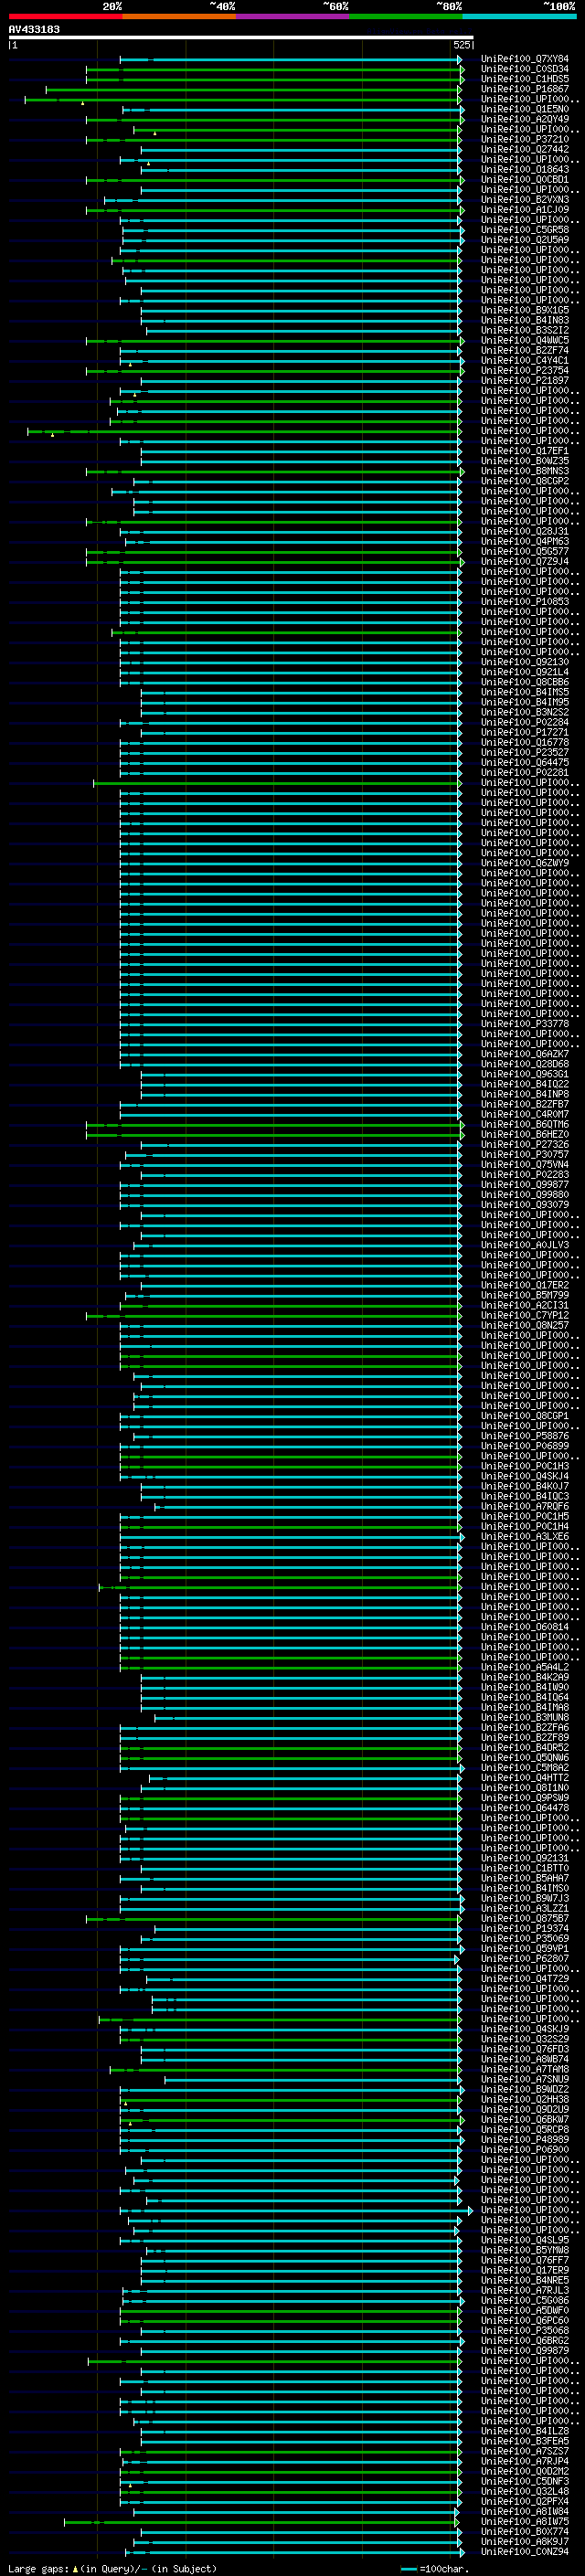The width and height of the screenshot is (585, 2576).
Task: Select the purple ~60% identity legend bar
Action: click(x=292, y=16)
